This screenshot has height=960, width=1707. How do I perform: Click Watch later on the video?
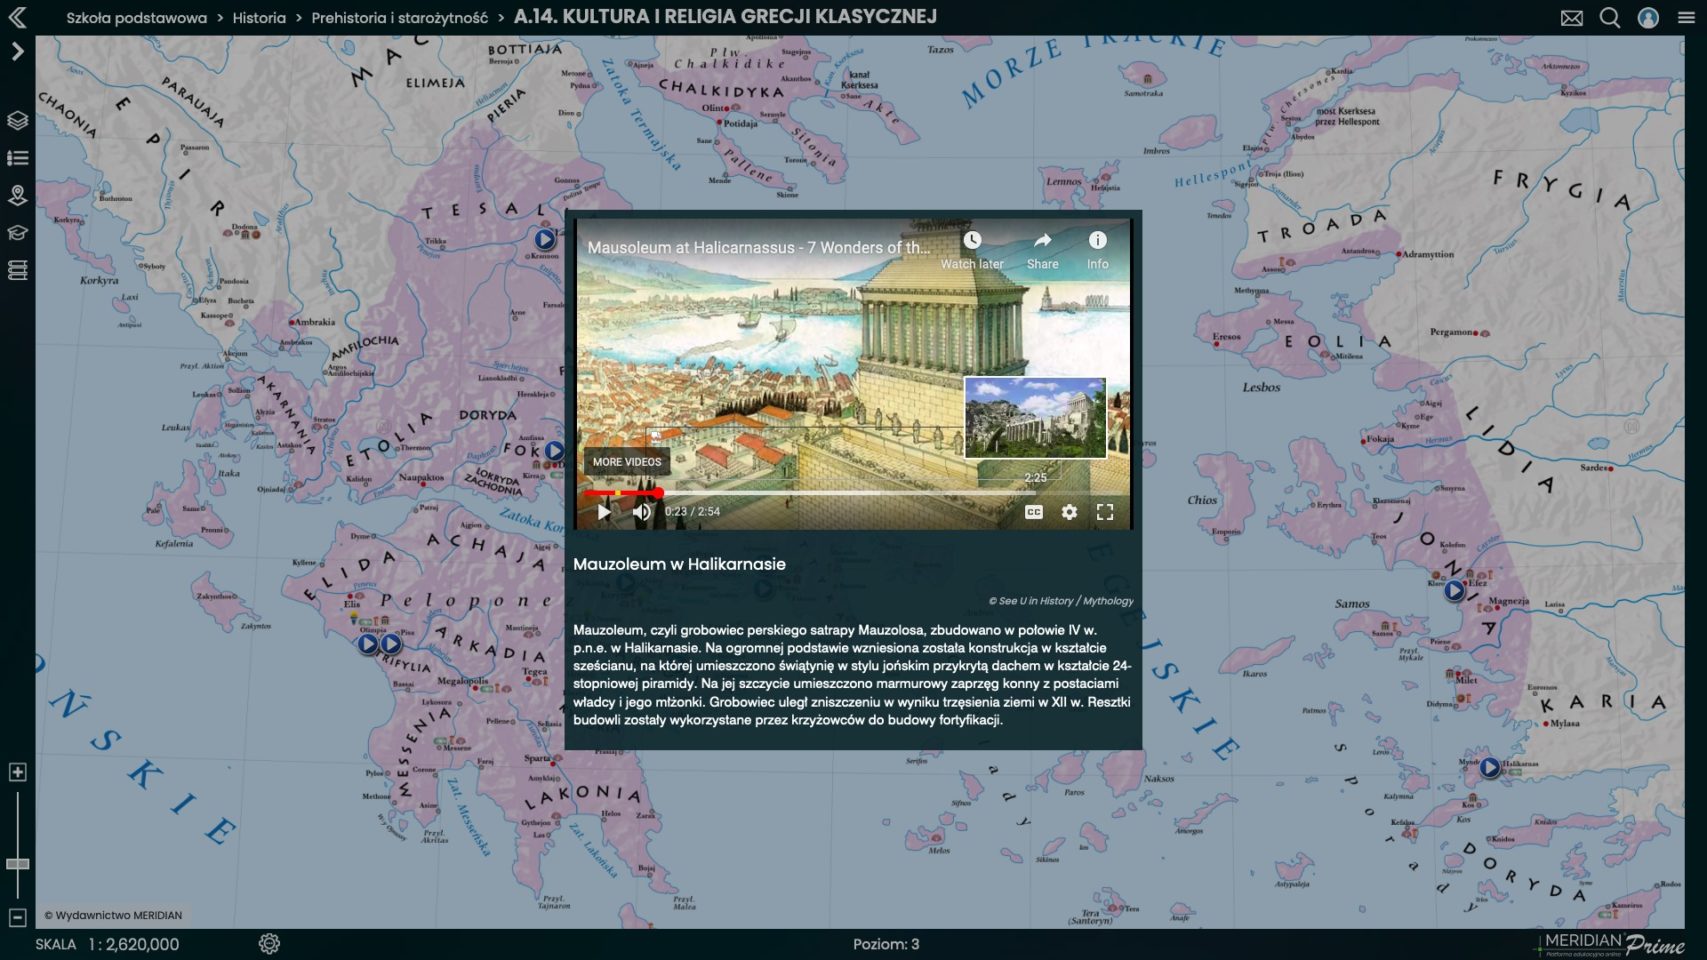click(x=972, y=250)
